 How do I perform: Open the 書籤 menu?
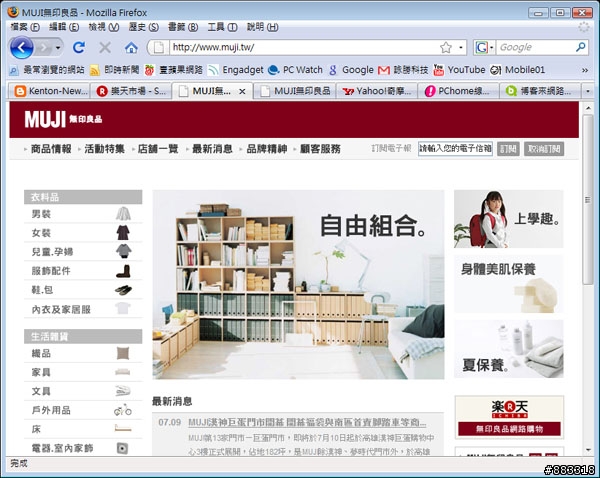click(x=183, y=27)
